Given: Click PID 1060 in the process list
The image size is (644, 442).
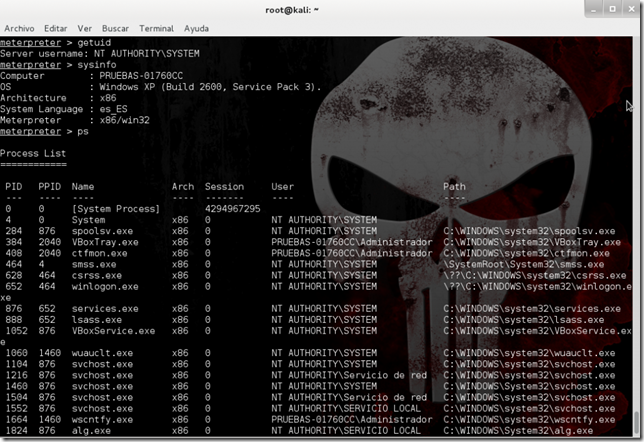Looking at the screenshot, I should (x=16, y=353).
